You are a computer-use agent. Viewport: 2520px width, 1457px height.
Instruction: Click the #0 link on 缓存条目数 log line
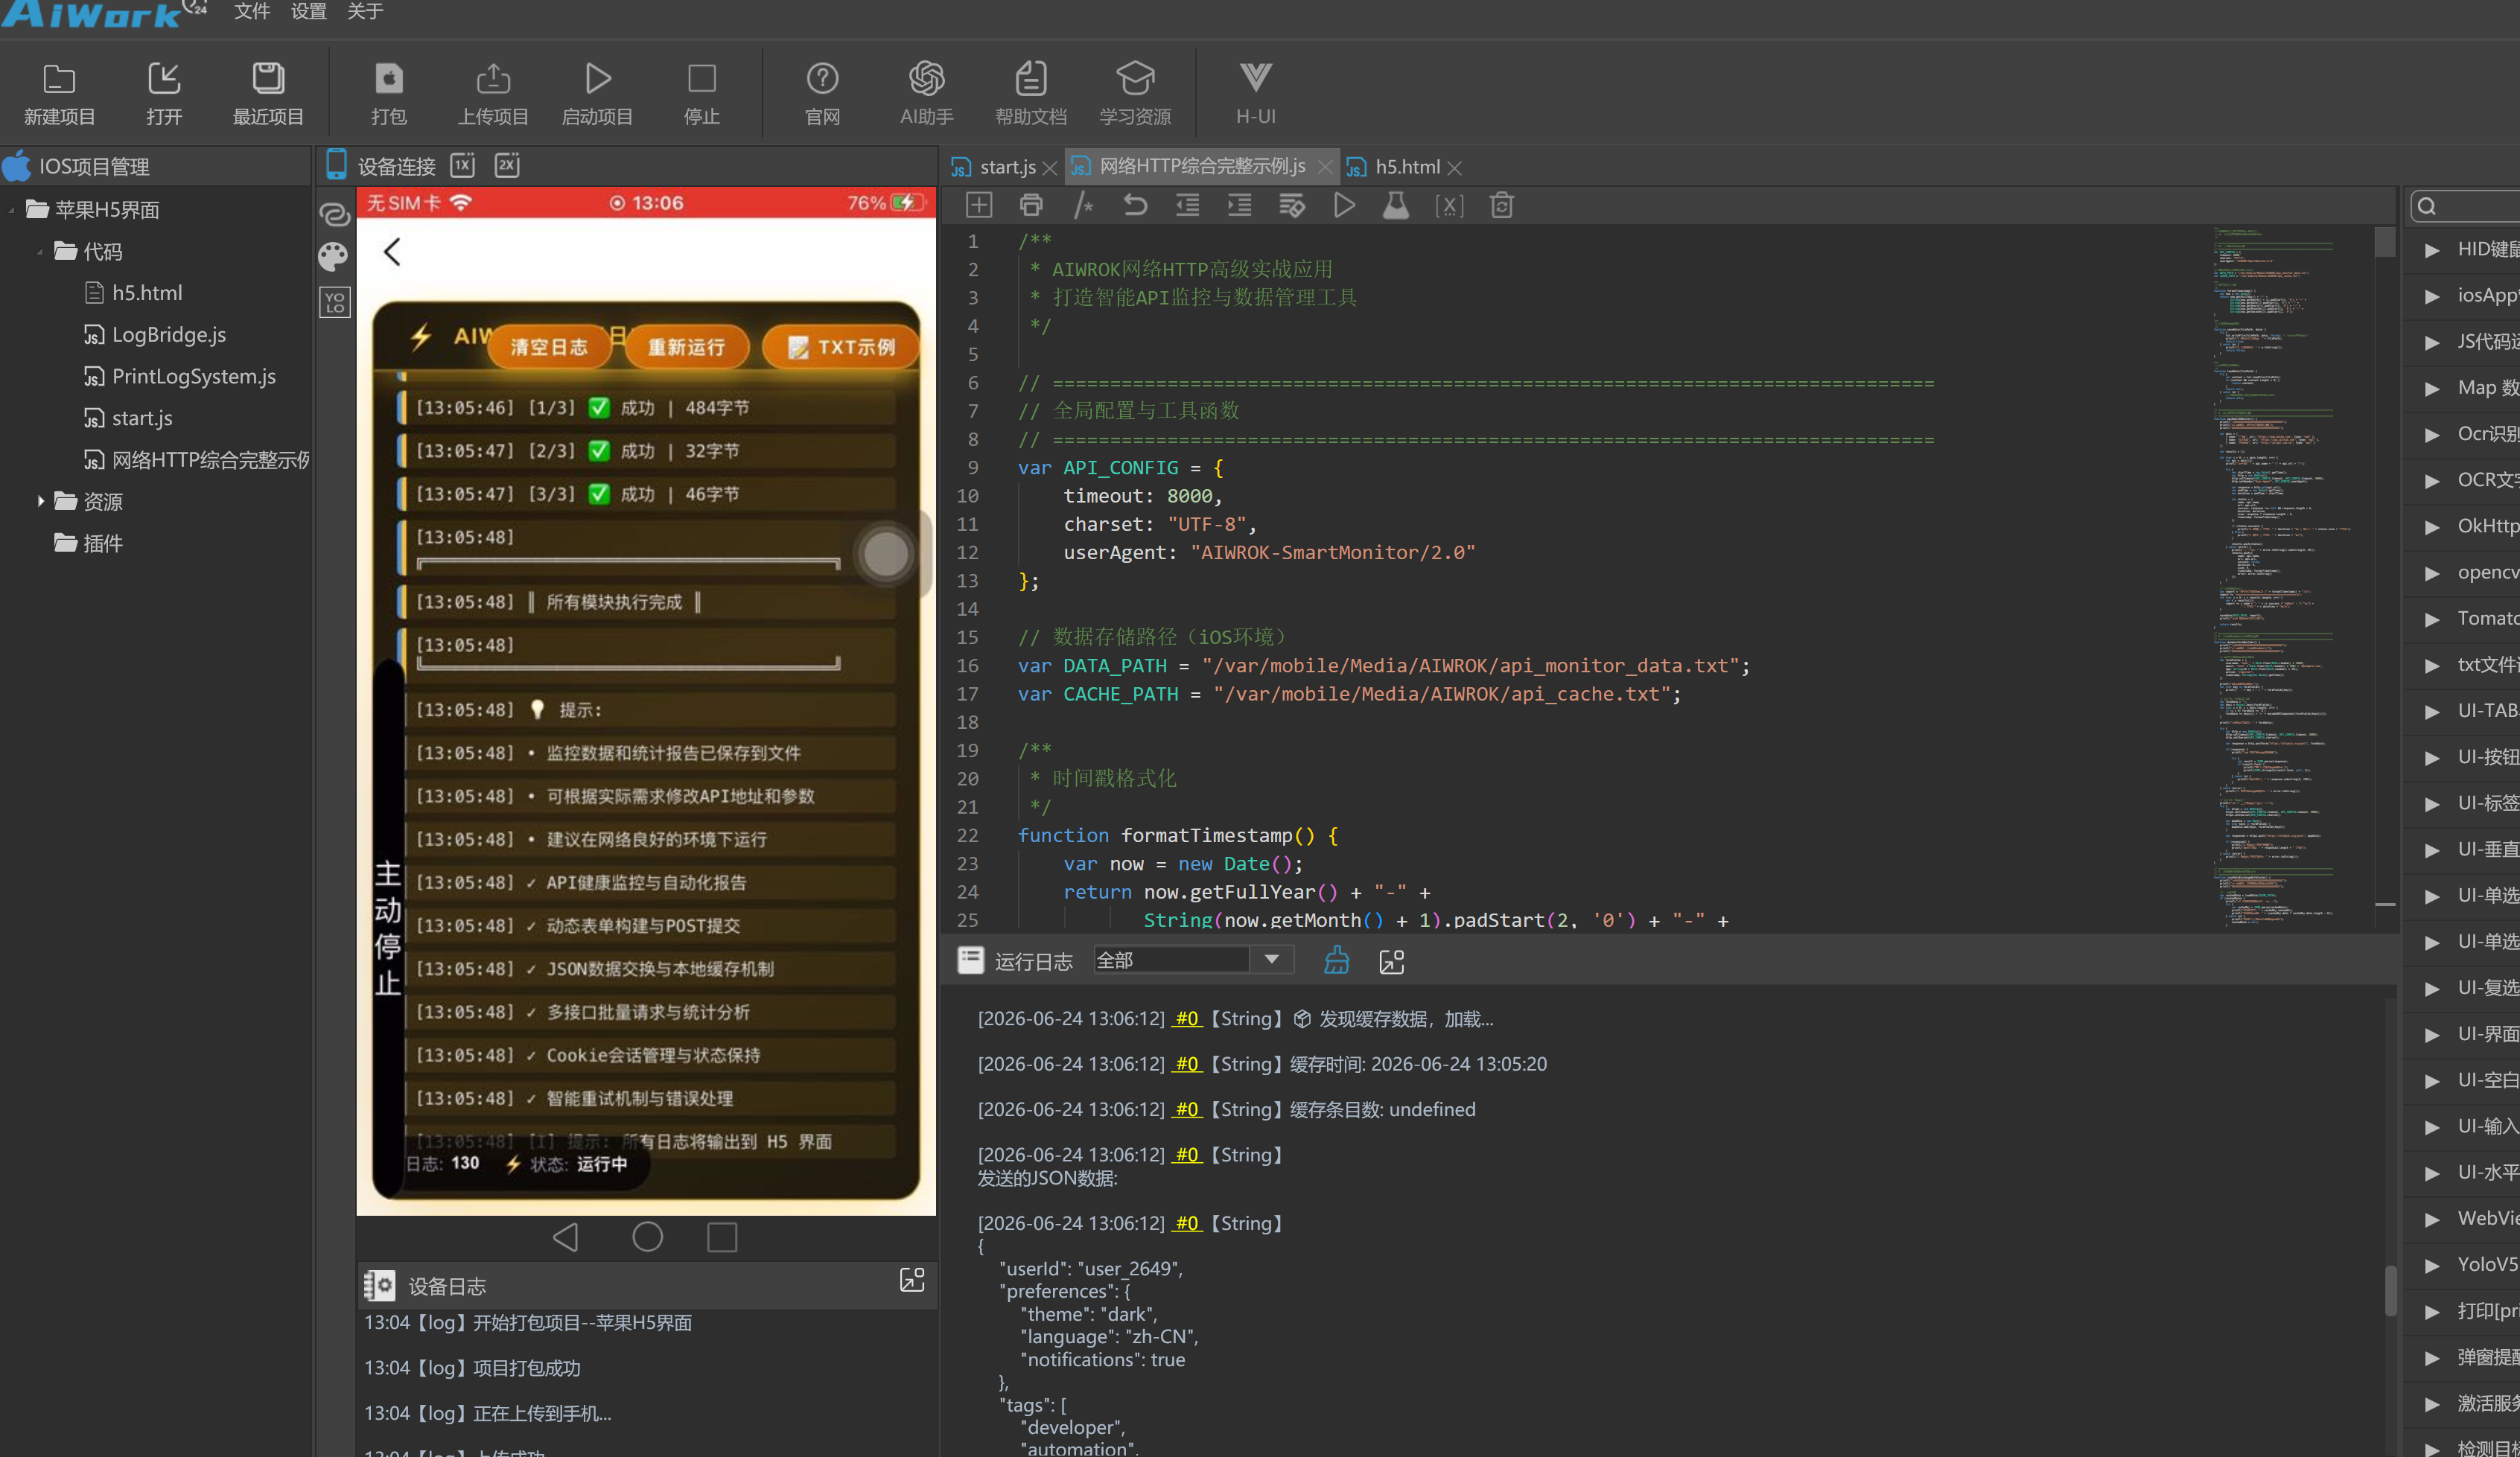[x=1186, y=1109]
